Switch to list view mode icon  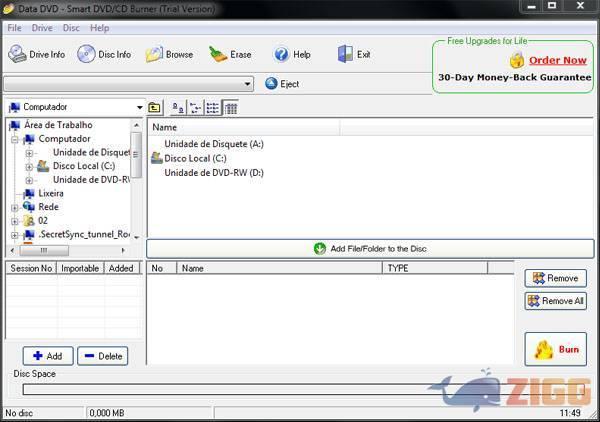pos(213,107)
